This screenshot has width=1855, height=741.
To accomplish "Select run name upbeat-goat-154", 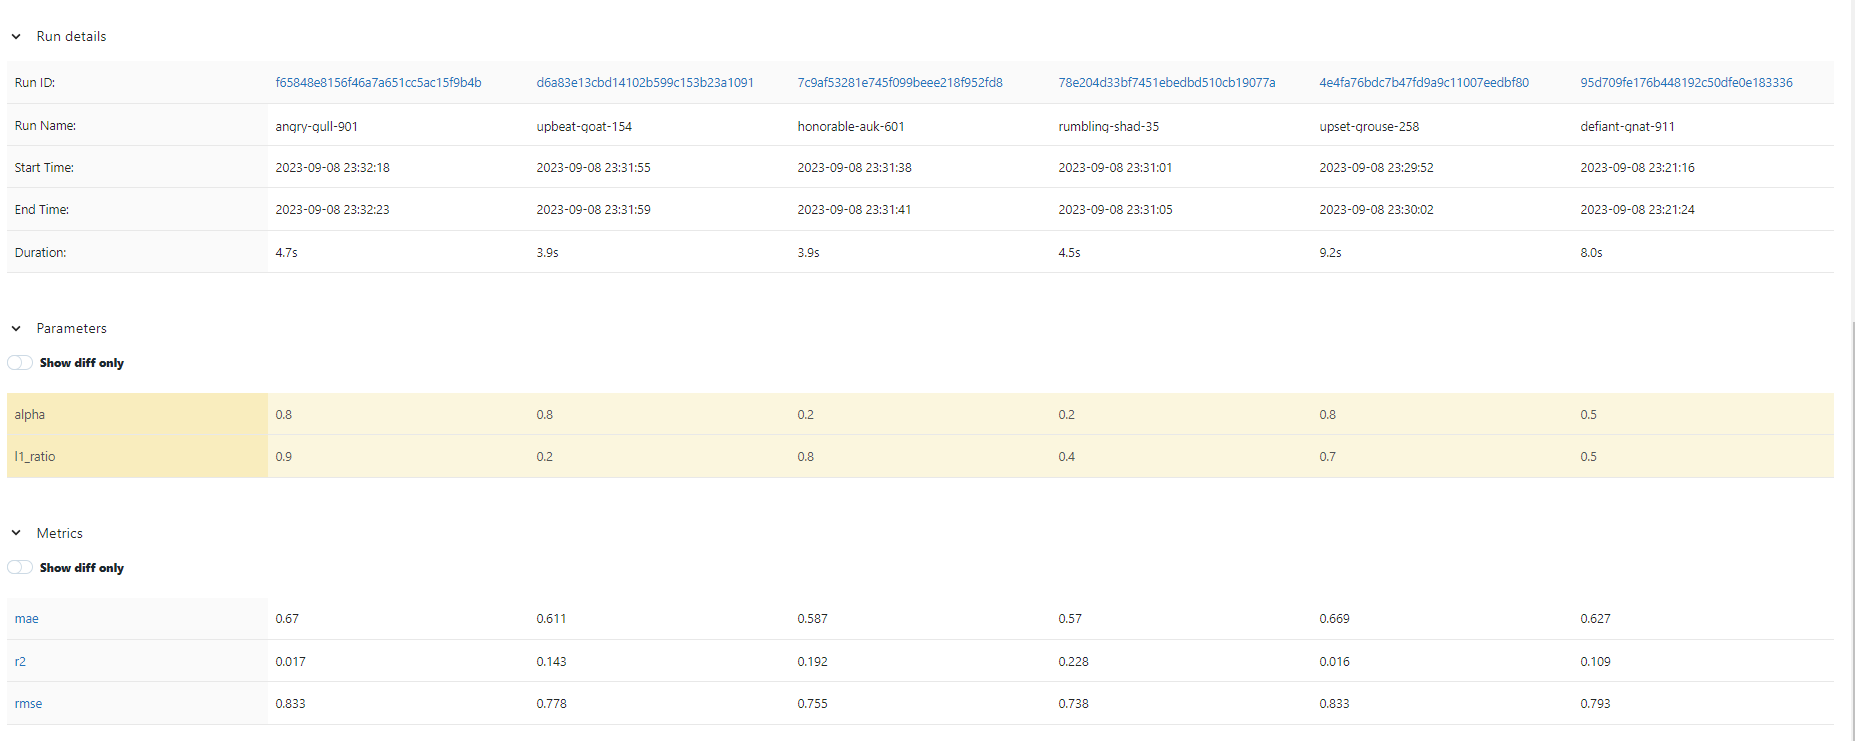I will [x=584, y=127].
